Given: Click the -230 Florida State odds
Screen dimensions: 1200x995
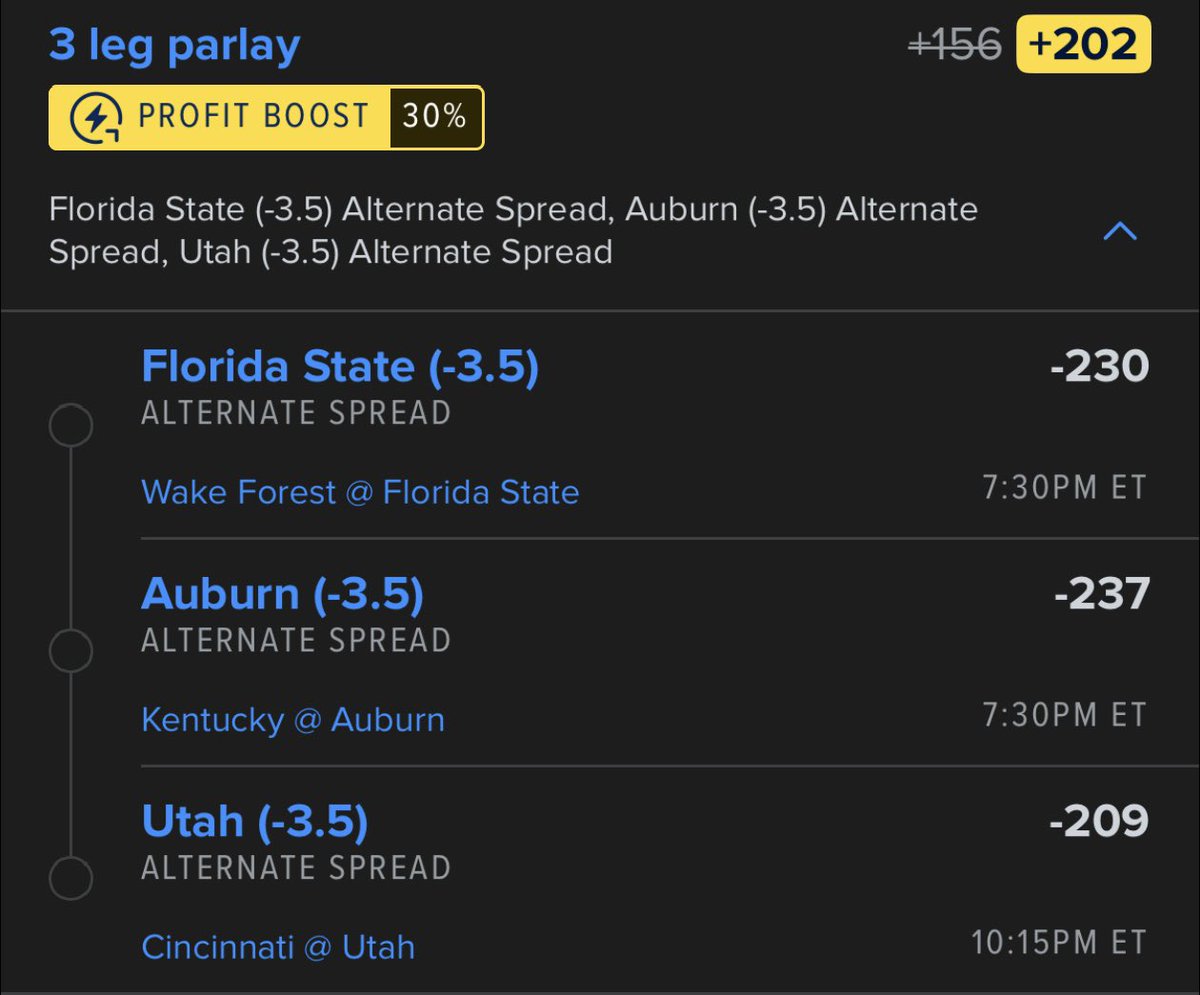Looking at the screenshot, I should point(1099,367).
